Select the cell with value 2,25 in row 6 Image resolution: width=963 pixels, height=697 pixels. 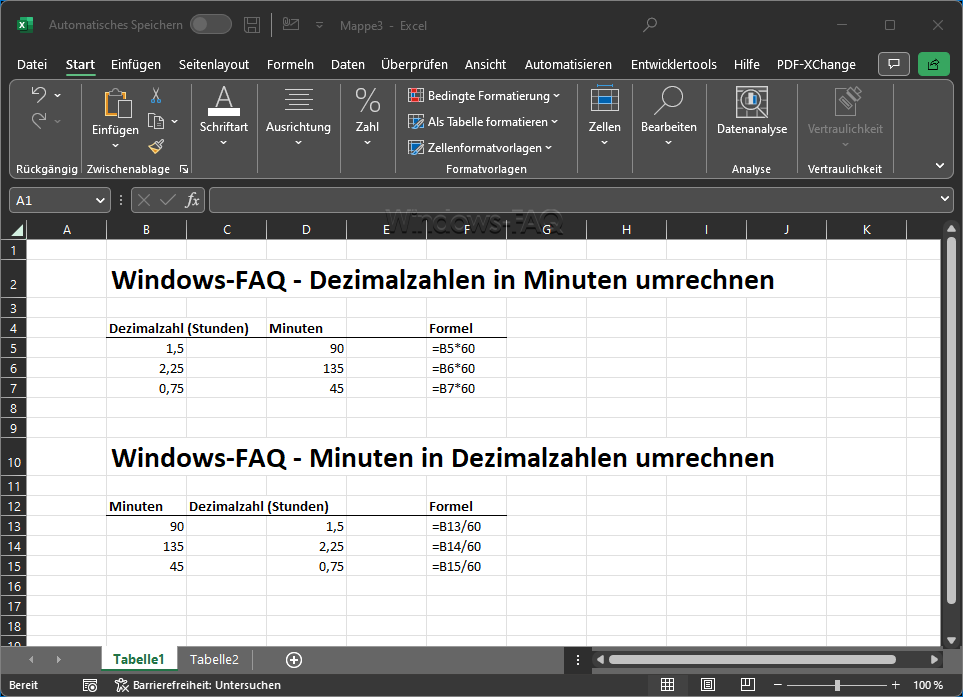146,368
